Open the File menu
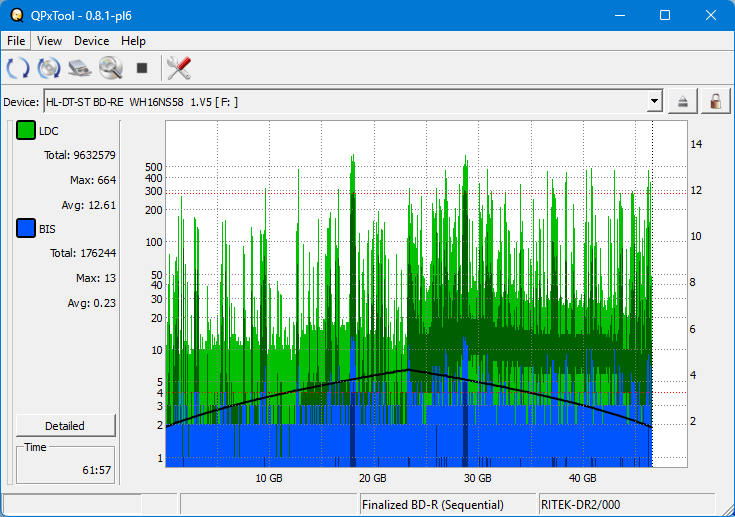This screenshot has width=735, height=517. (17, 41)
